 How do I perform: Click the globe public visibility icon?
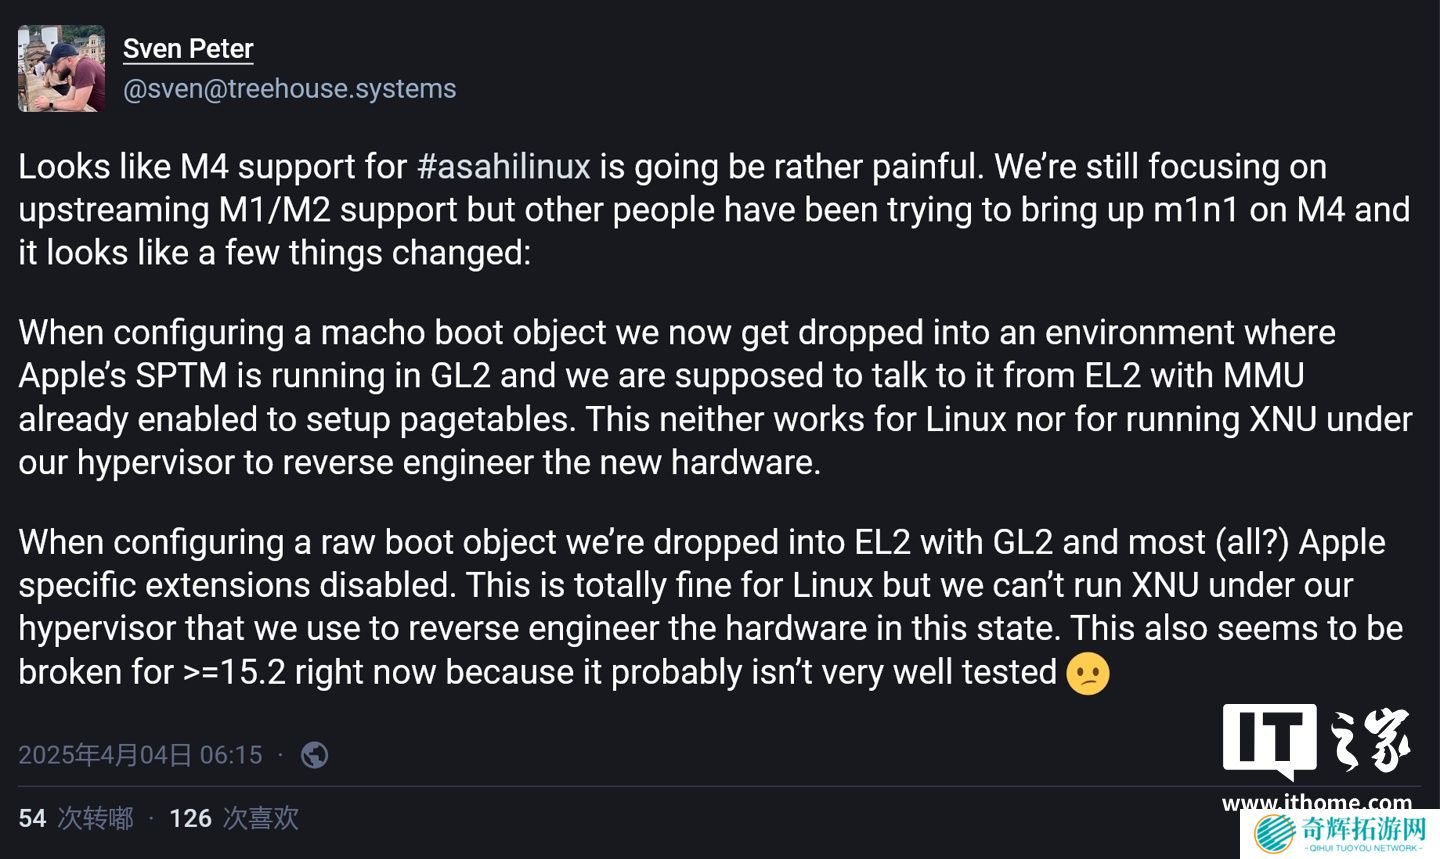pyautogui.click(x=315, y=755)
